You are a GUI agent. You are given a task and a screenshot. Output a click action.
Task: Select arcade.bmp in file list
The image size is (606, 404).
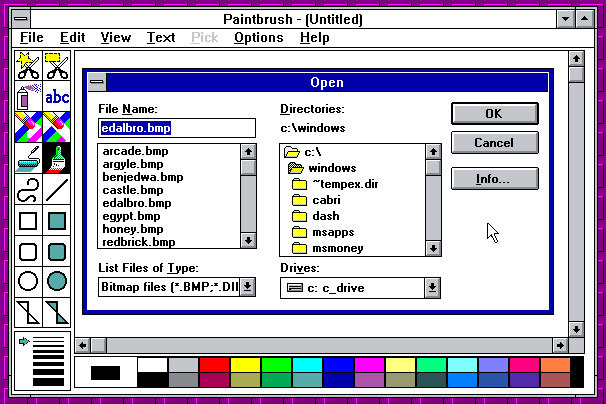point(135,151)
